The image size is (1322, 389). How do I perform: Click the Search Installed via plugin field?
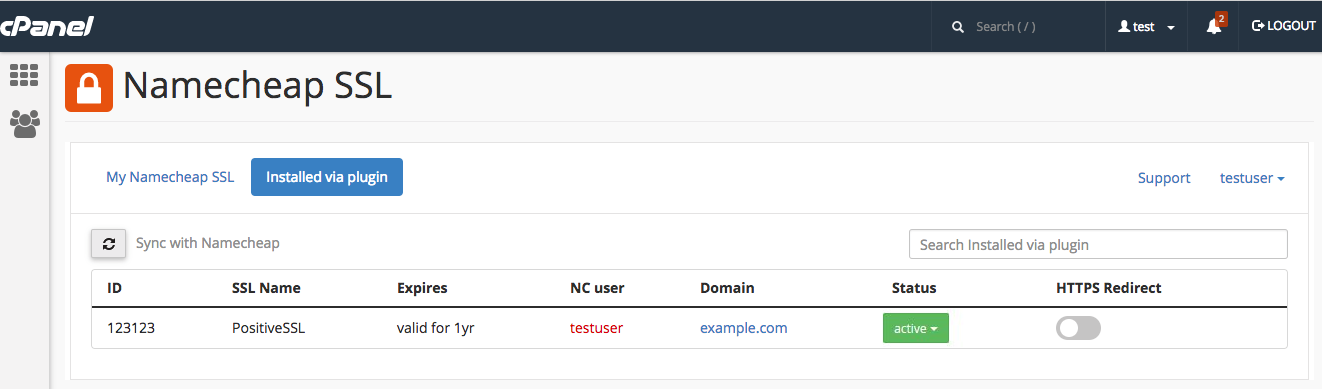[x=1098, y=244]
